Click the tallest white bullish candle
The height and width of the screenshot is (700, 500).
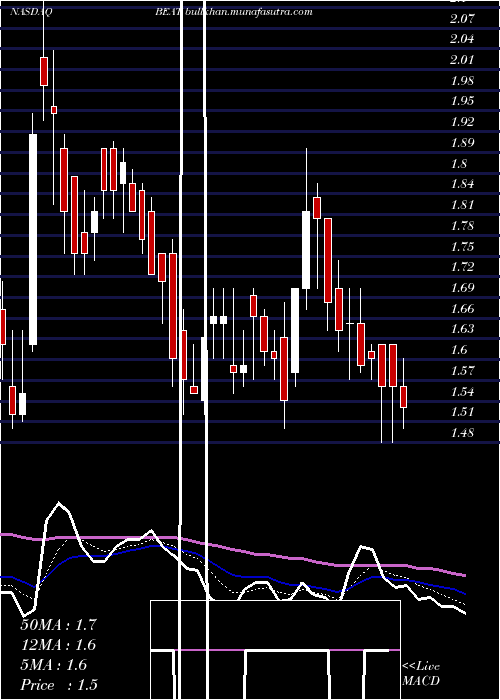click(x=33, y=239)
